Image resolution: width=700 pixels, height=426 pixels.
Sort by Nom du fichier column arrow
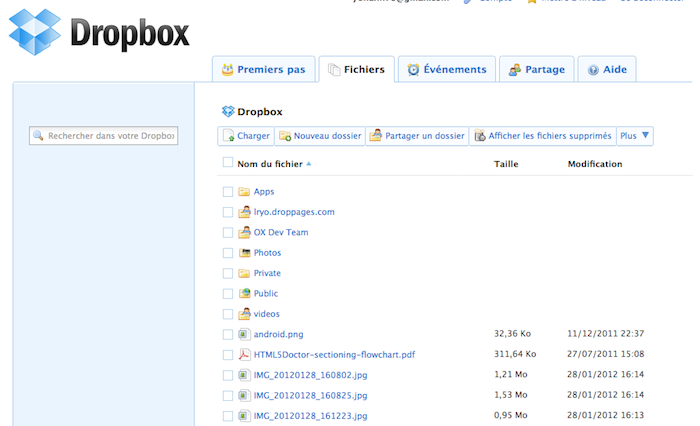coord(309,164)
